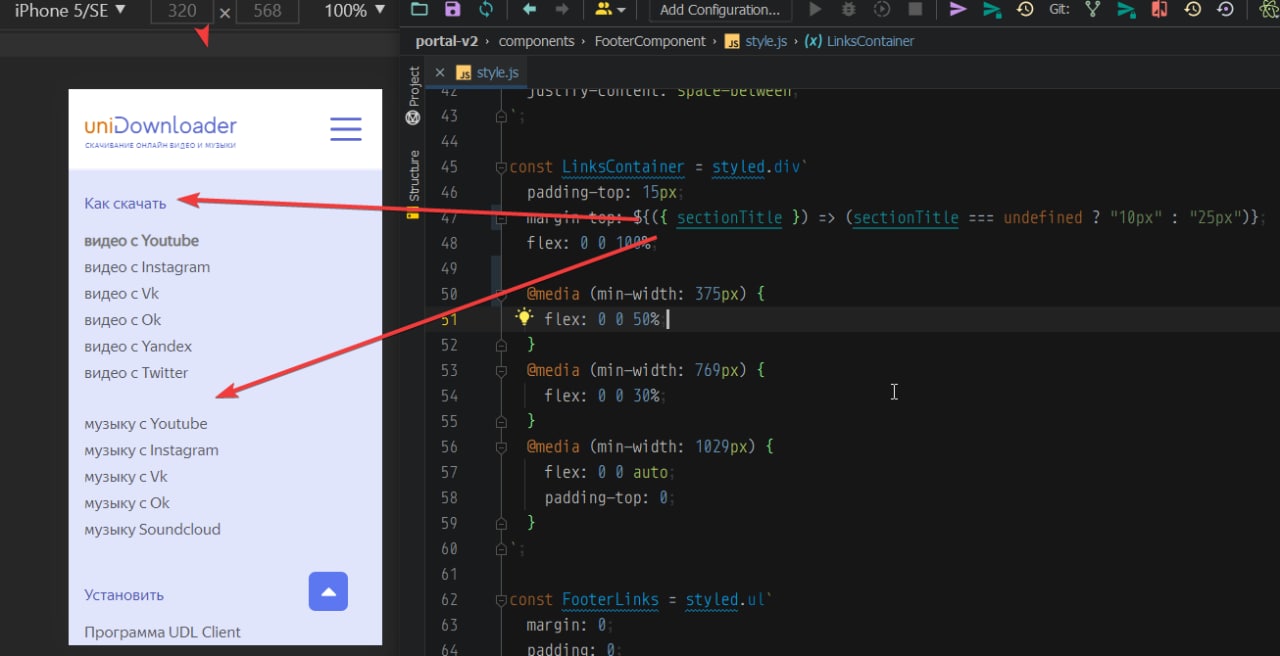The height and width of the screenshot is (656, 1280).
Task: Open the iPhone 5/SE device dropdown
Action: (70, 10)
